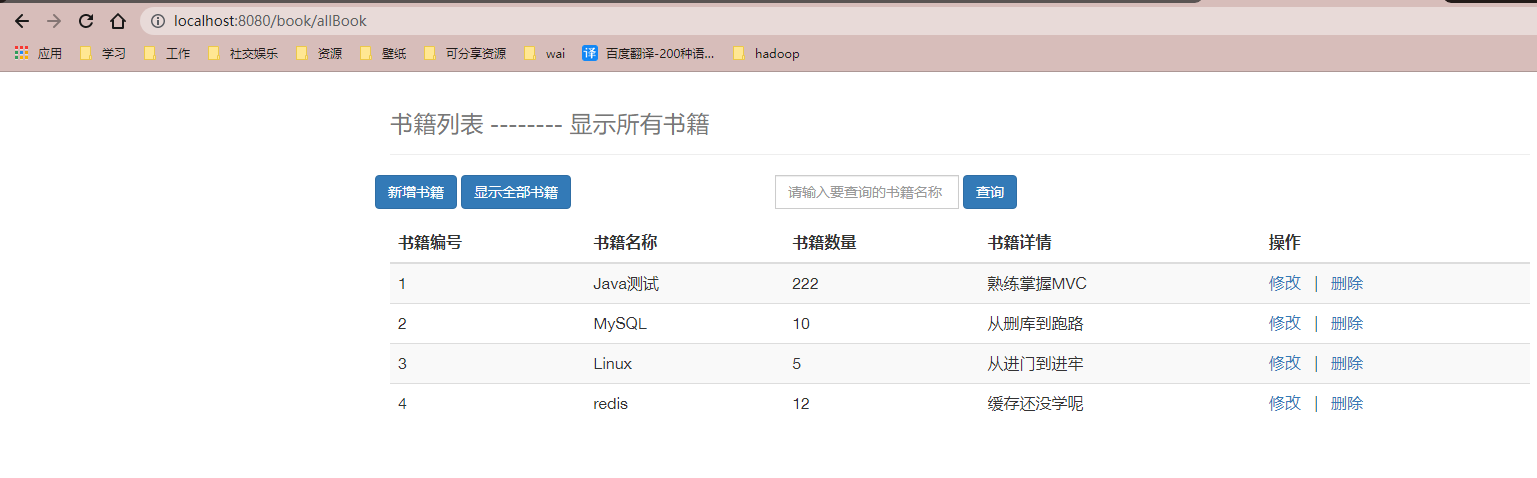The image size is (1537, 478).
Task: Open the 学习 bookmark folder
Action: (x=103, y=54)
